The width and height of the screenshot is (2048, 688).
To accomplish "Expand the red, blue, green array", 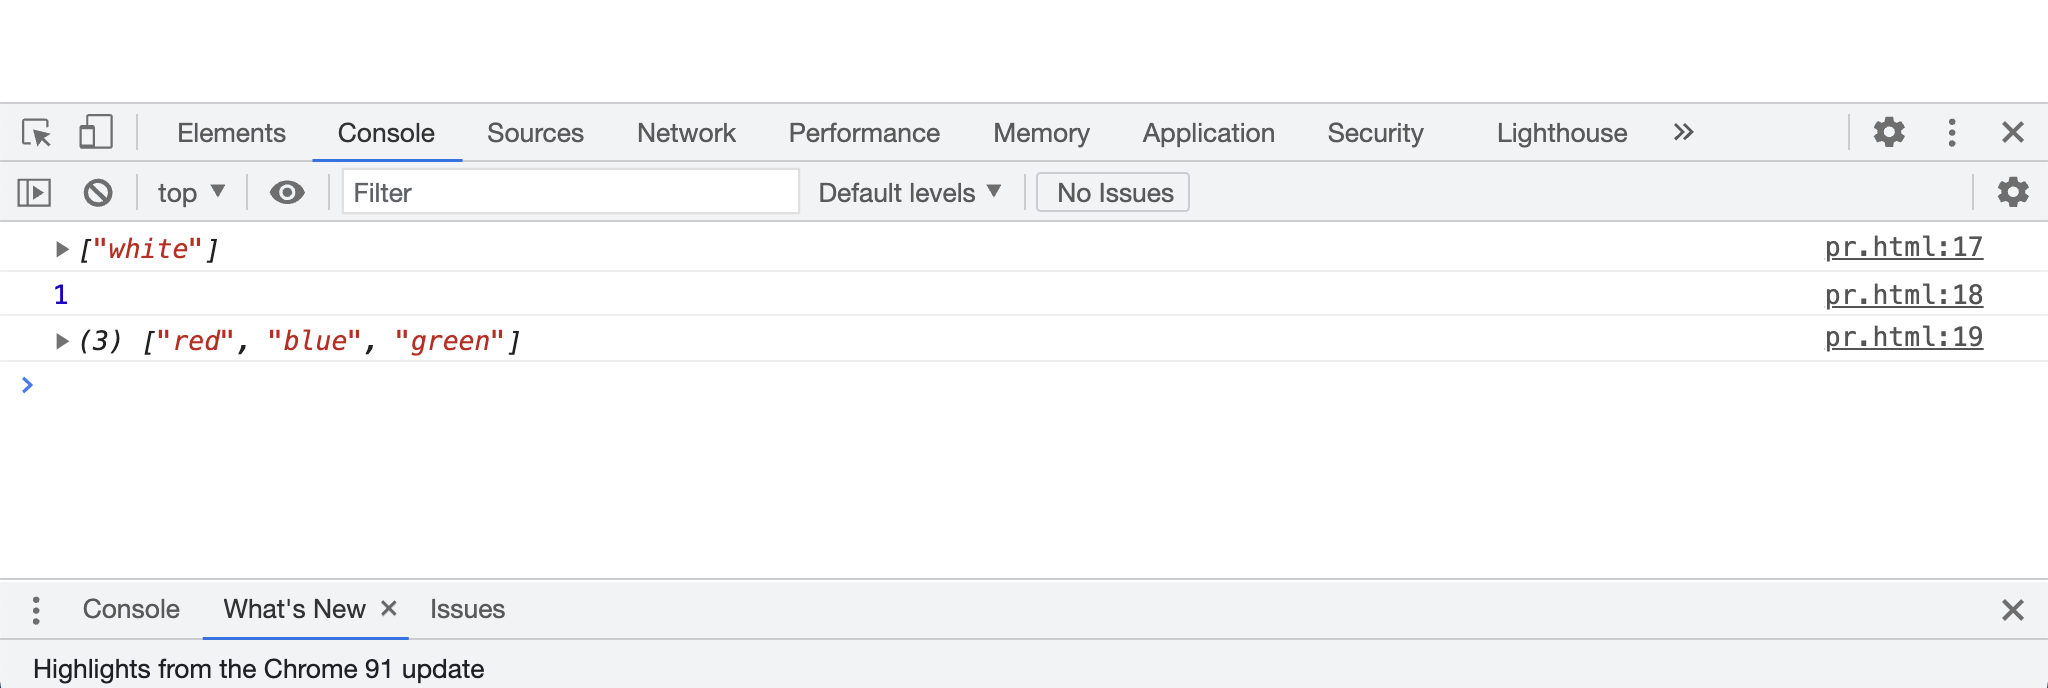I will coord(62,341).
